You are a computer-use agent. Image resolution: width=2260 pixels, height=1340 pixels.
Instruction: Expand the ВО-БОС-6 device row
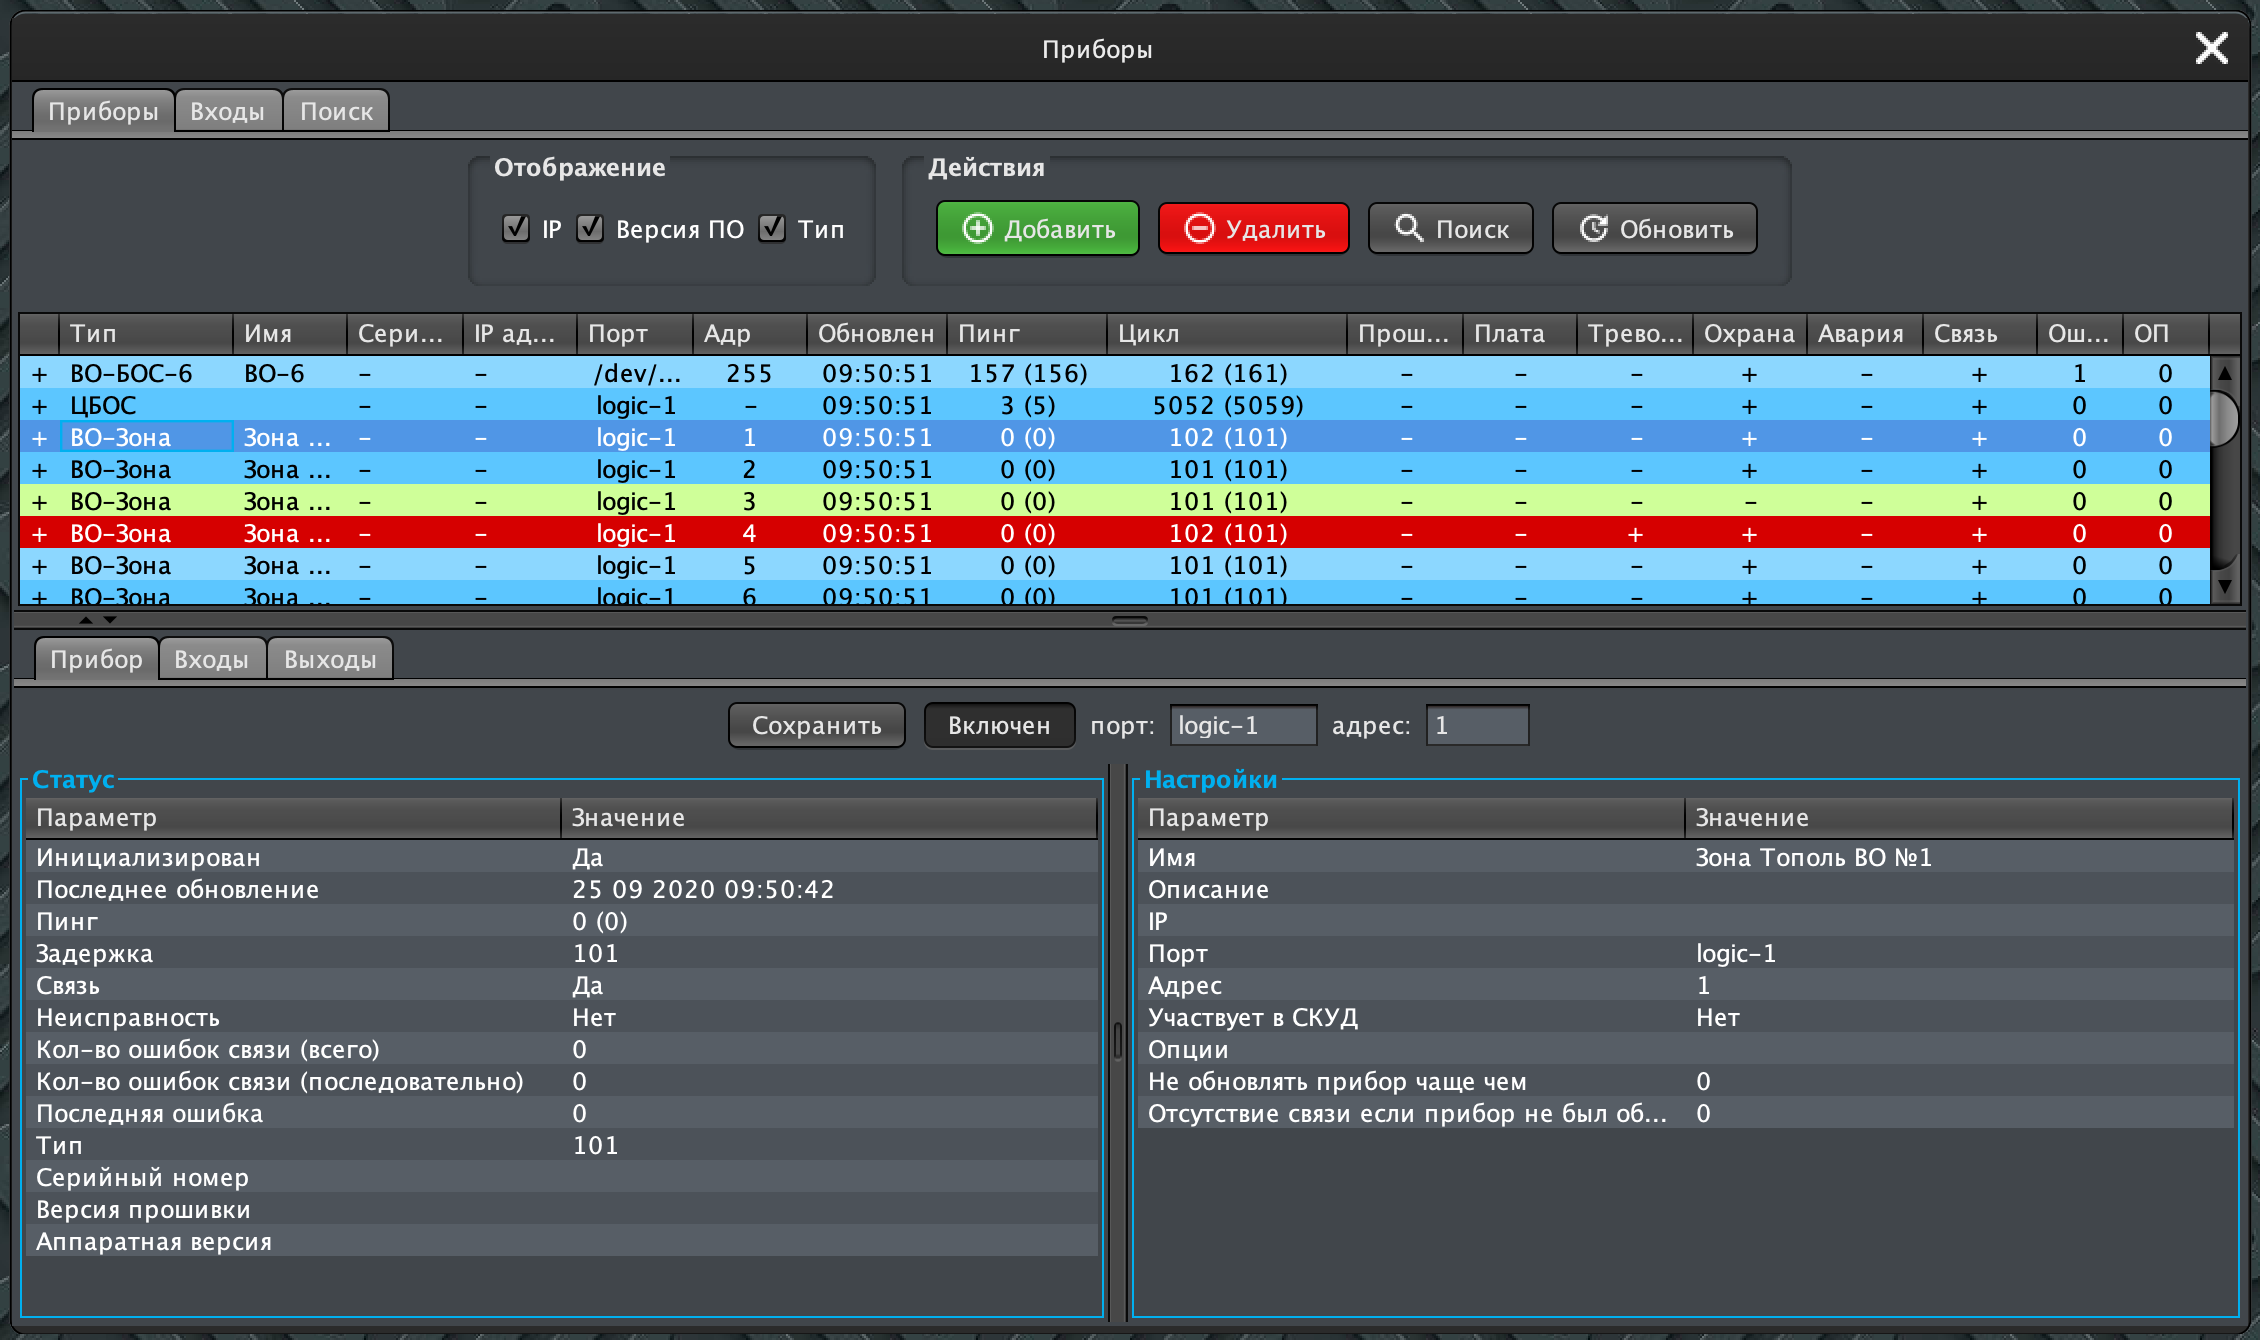point(40,374)
